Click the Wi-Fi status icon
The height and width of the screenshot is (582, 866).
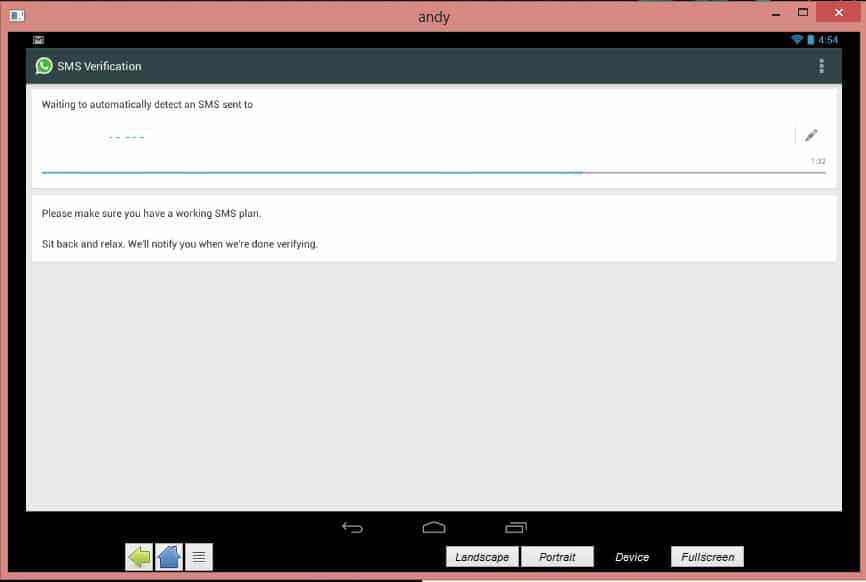pos(797,40)
